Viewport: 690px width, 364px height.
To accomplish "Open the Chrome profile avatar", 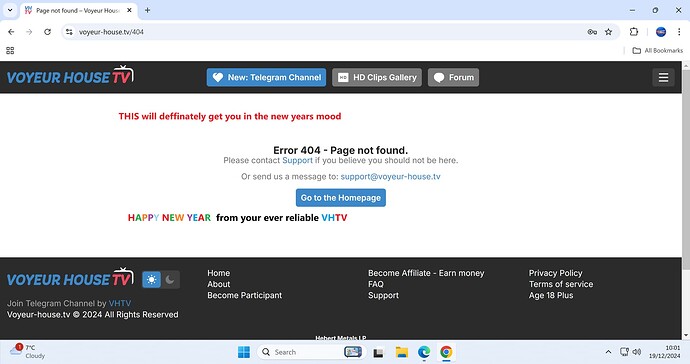I will point(661,32).
